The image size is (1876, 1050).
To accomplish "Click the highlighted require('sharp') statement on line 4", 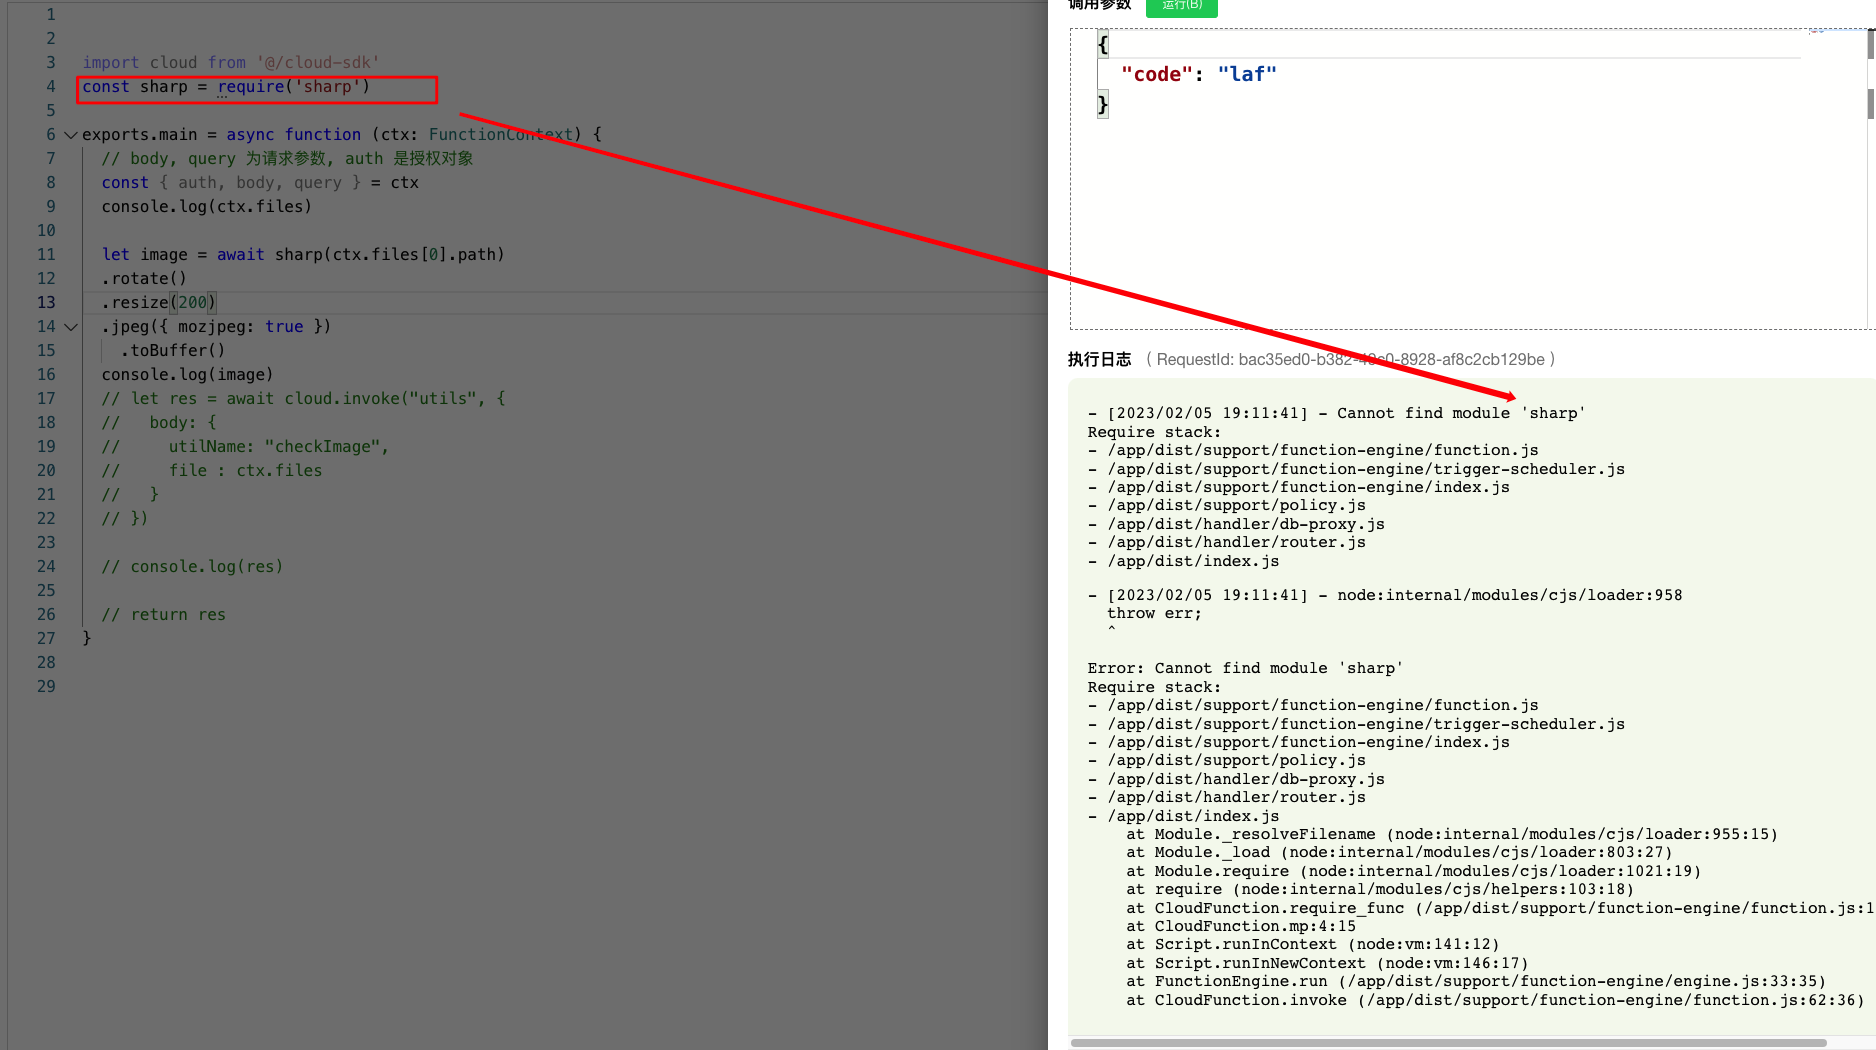I will click(255, 87).
